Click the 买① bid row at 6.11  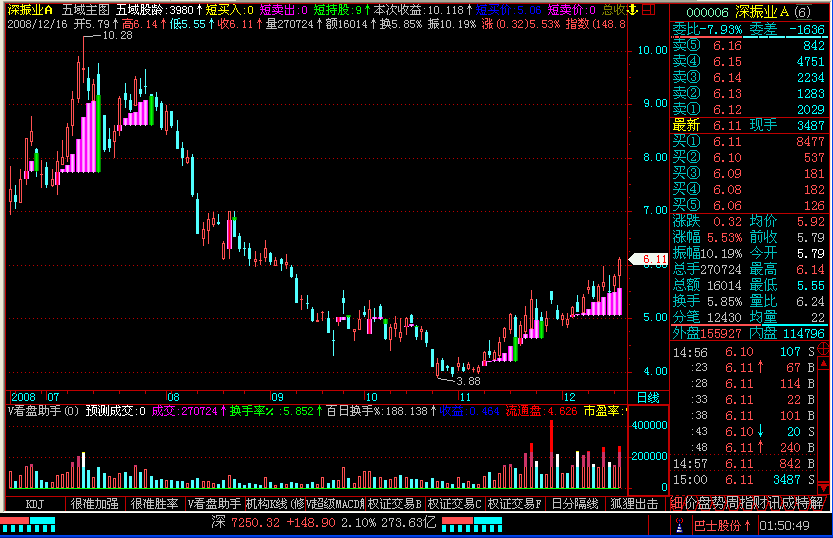(749, 141)
